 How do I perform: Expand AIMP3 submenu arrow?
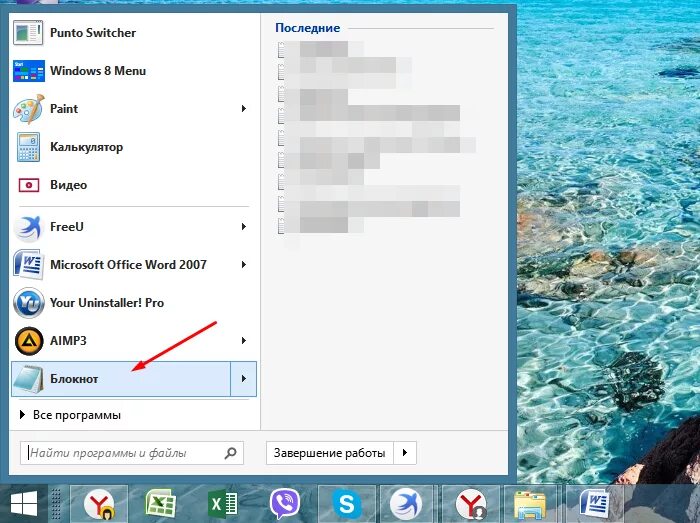244,340
